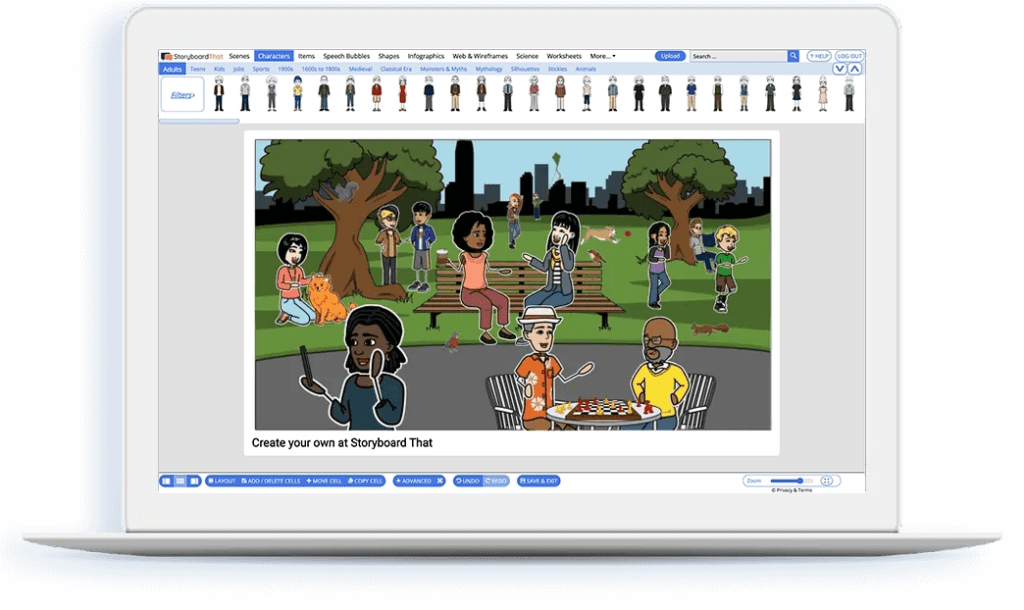The height and width of the screenshot is (610, 1024).
Task: Open the Filters panel
Action: pyautogui.click(x=182, y=95)
